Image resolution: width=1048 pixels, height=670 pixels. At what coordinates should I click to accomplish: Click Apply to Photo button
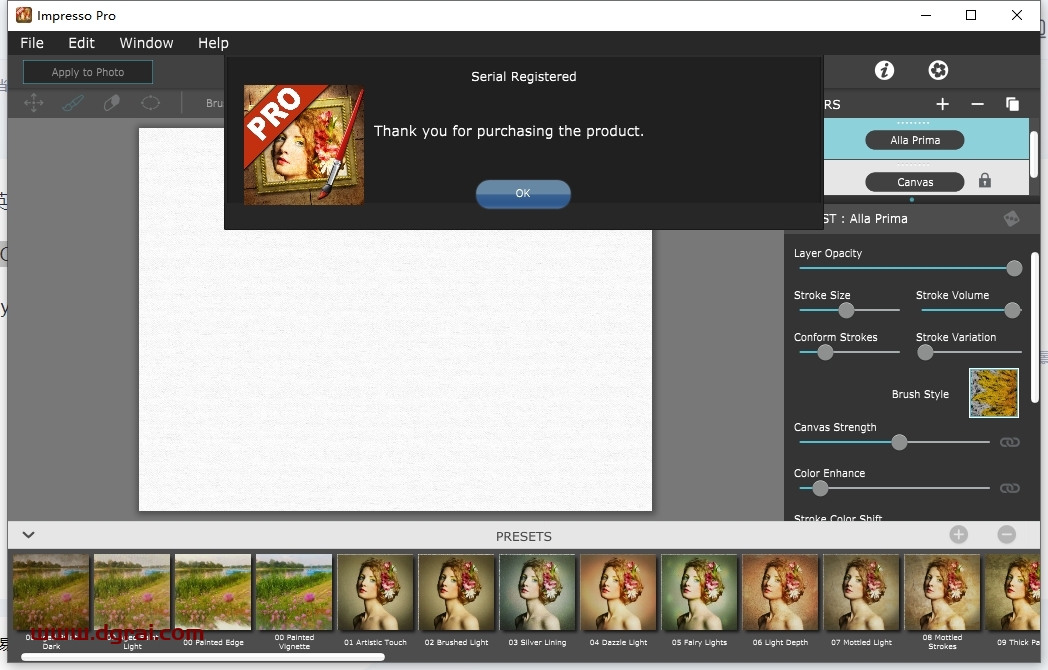point(88,72)
